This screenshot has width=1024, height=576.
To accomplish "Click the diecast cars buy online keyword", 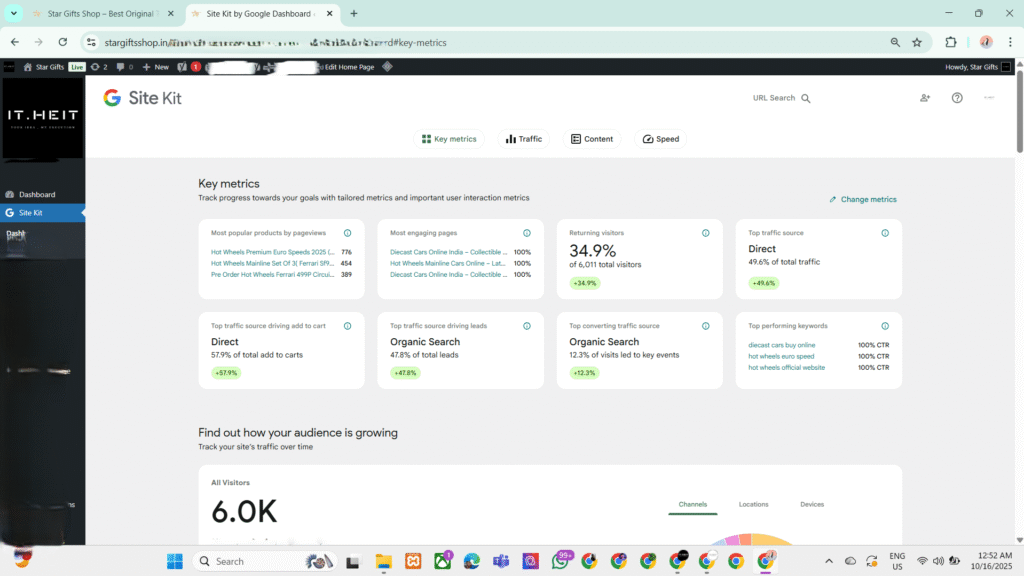I will coord(782,345).
